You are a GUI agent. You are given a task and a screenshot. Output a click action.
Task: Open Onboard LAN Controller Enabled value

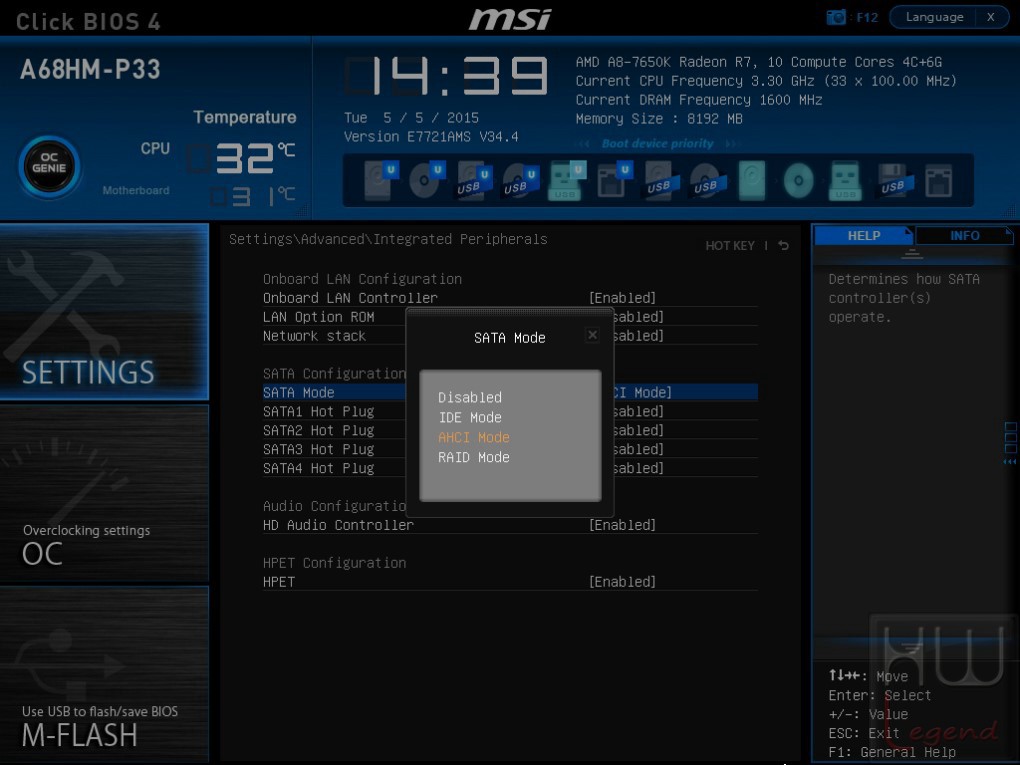622,298
